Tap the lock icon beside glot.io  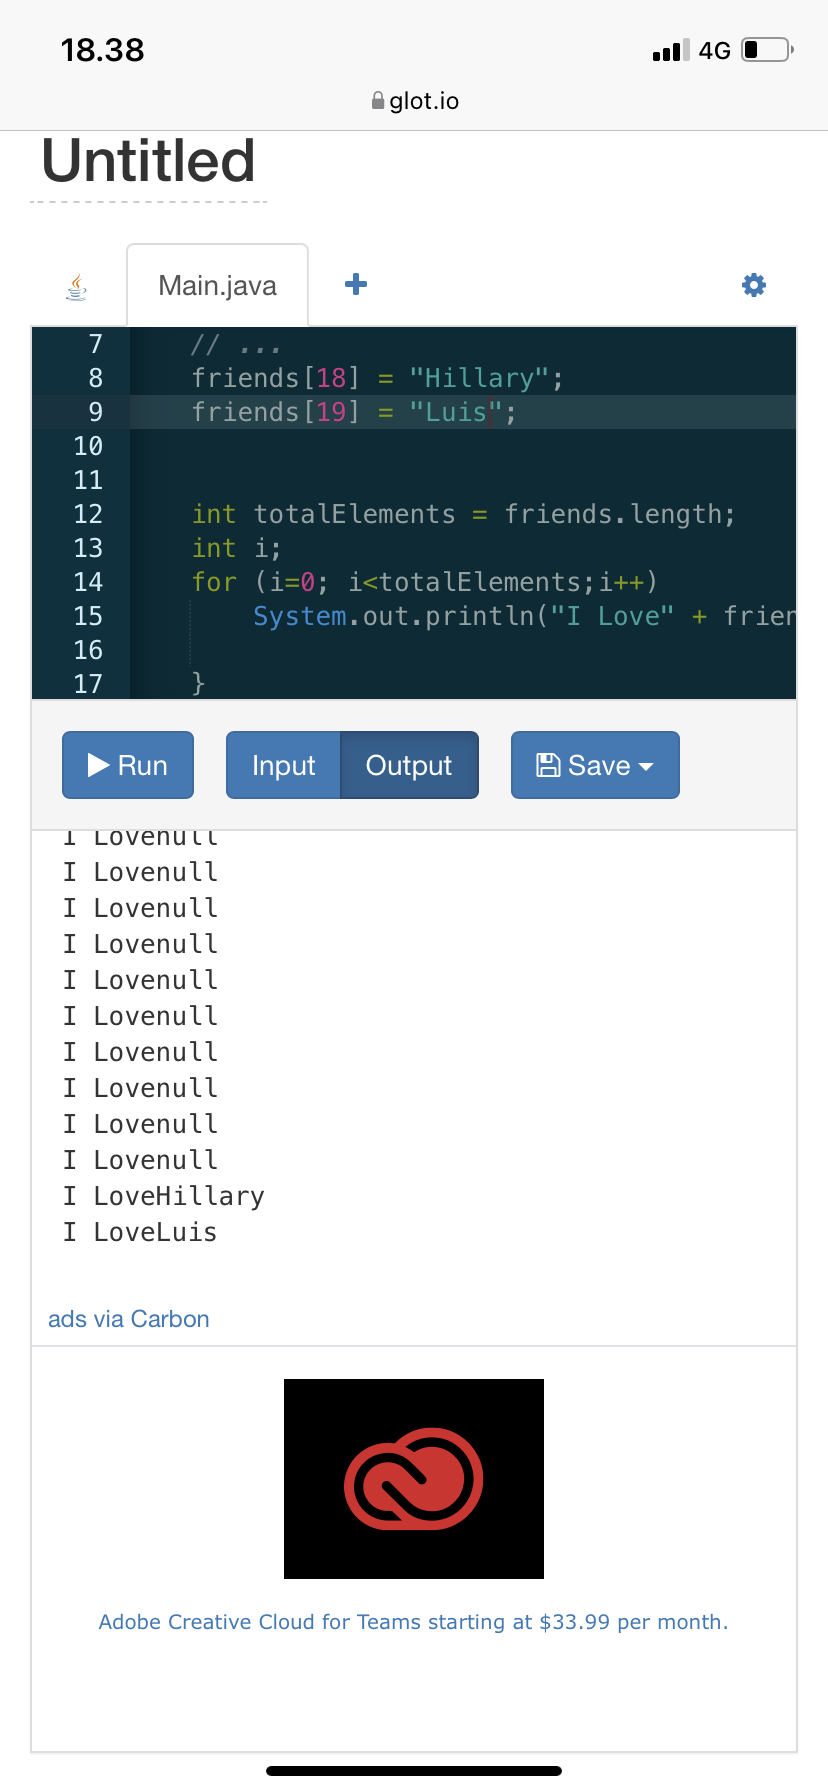click(x=378, y=101)
